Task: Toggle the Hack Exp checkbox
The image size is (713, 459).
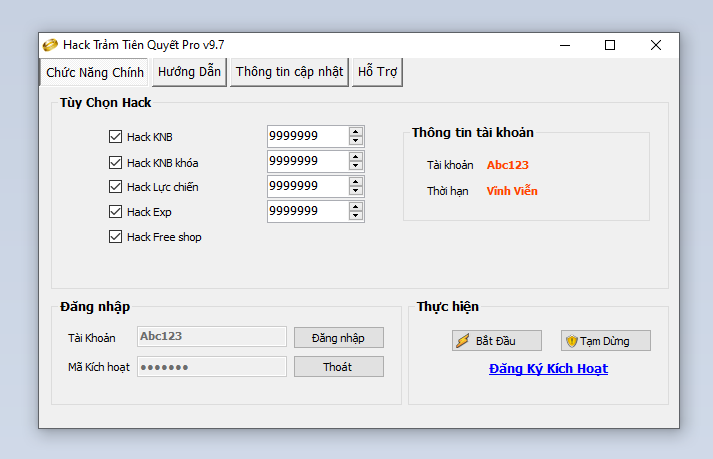Action: [x=115, y=212]
